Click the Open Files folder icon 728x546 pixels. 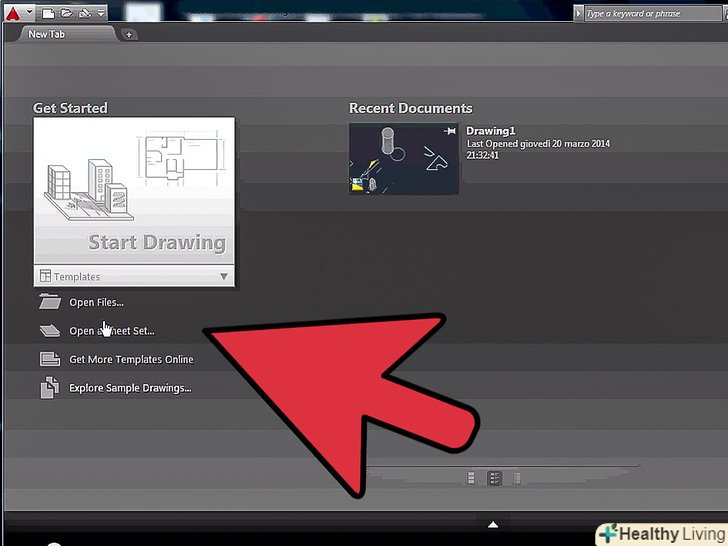pos(49,302)
